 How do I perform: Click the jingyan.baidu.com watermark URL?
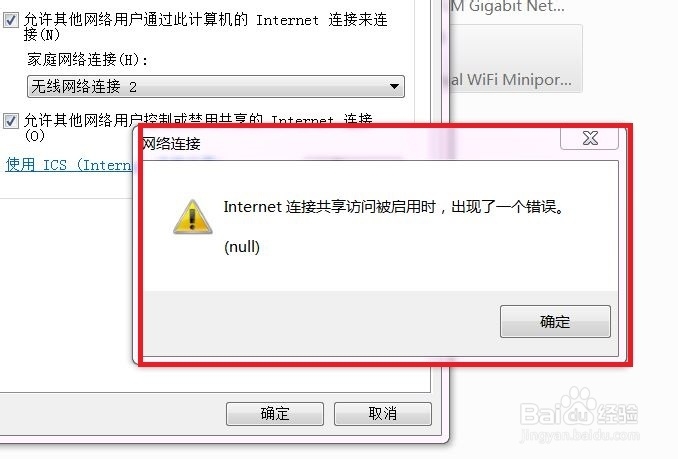580,435
